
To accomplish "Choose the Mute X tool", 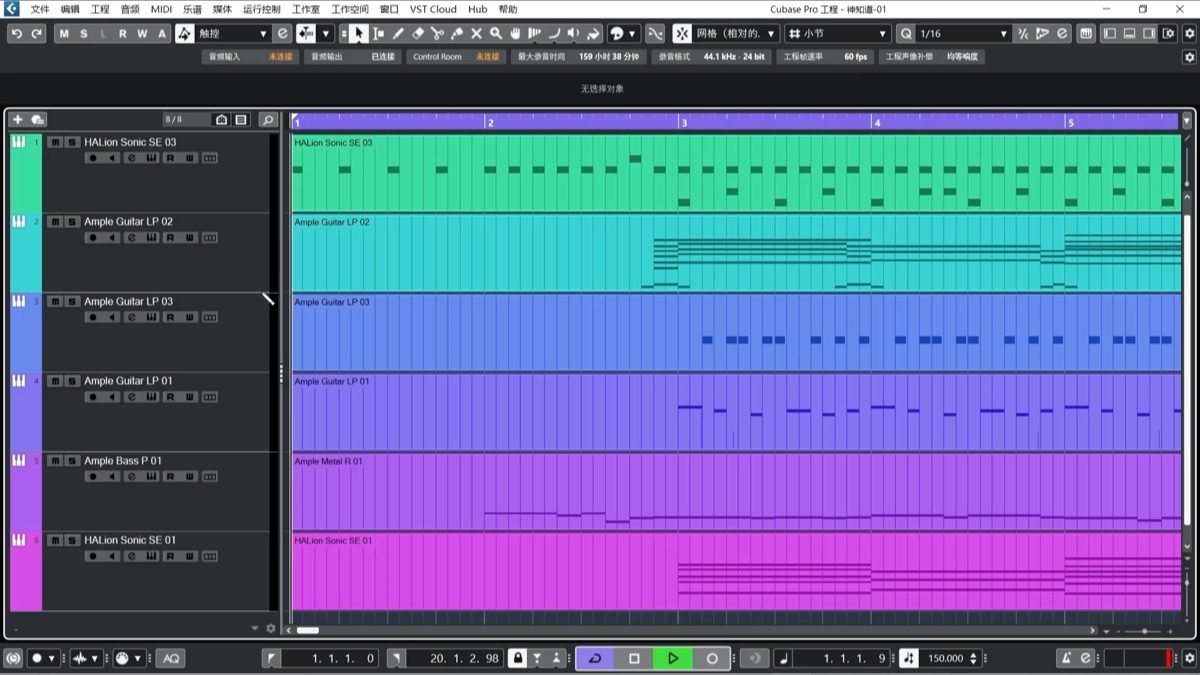I will tap(476, 34).
